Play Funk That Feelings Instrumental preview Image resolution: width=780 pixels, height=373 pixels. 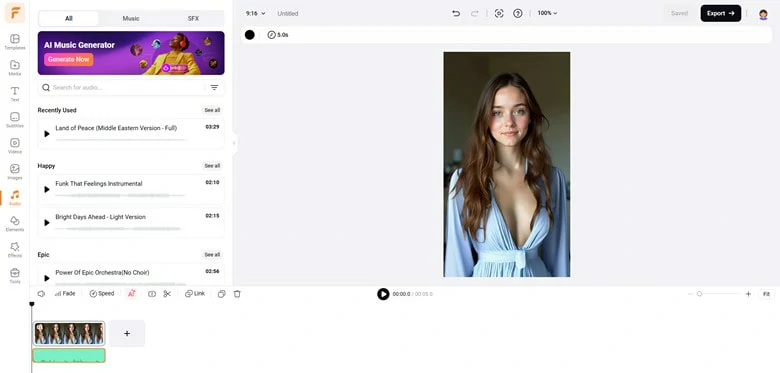[47, 189]
